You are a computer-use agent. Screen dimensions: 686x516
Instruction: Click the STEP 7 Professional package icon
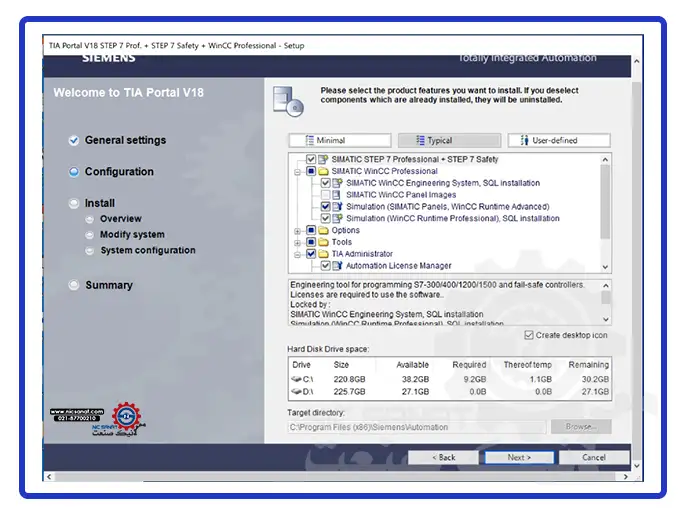(x=323, y=159)
